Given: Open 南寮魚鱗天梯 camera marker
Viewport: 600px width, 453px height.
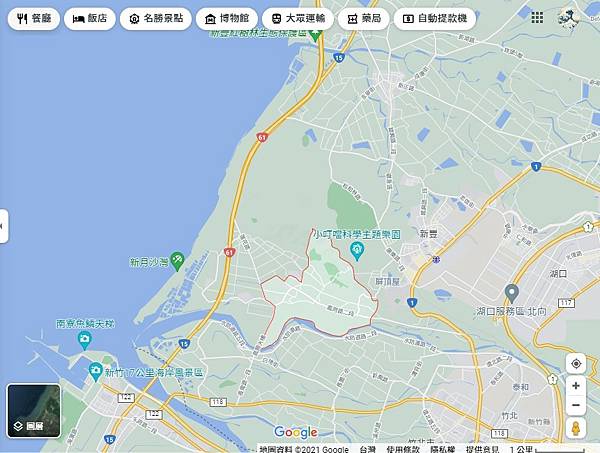Looking at the screenshot, I should coord(85,340).
